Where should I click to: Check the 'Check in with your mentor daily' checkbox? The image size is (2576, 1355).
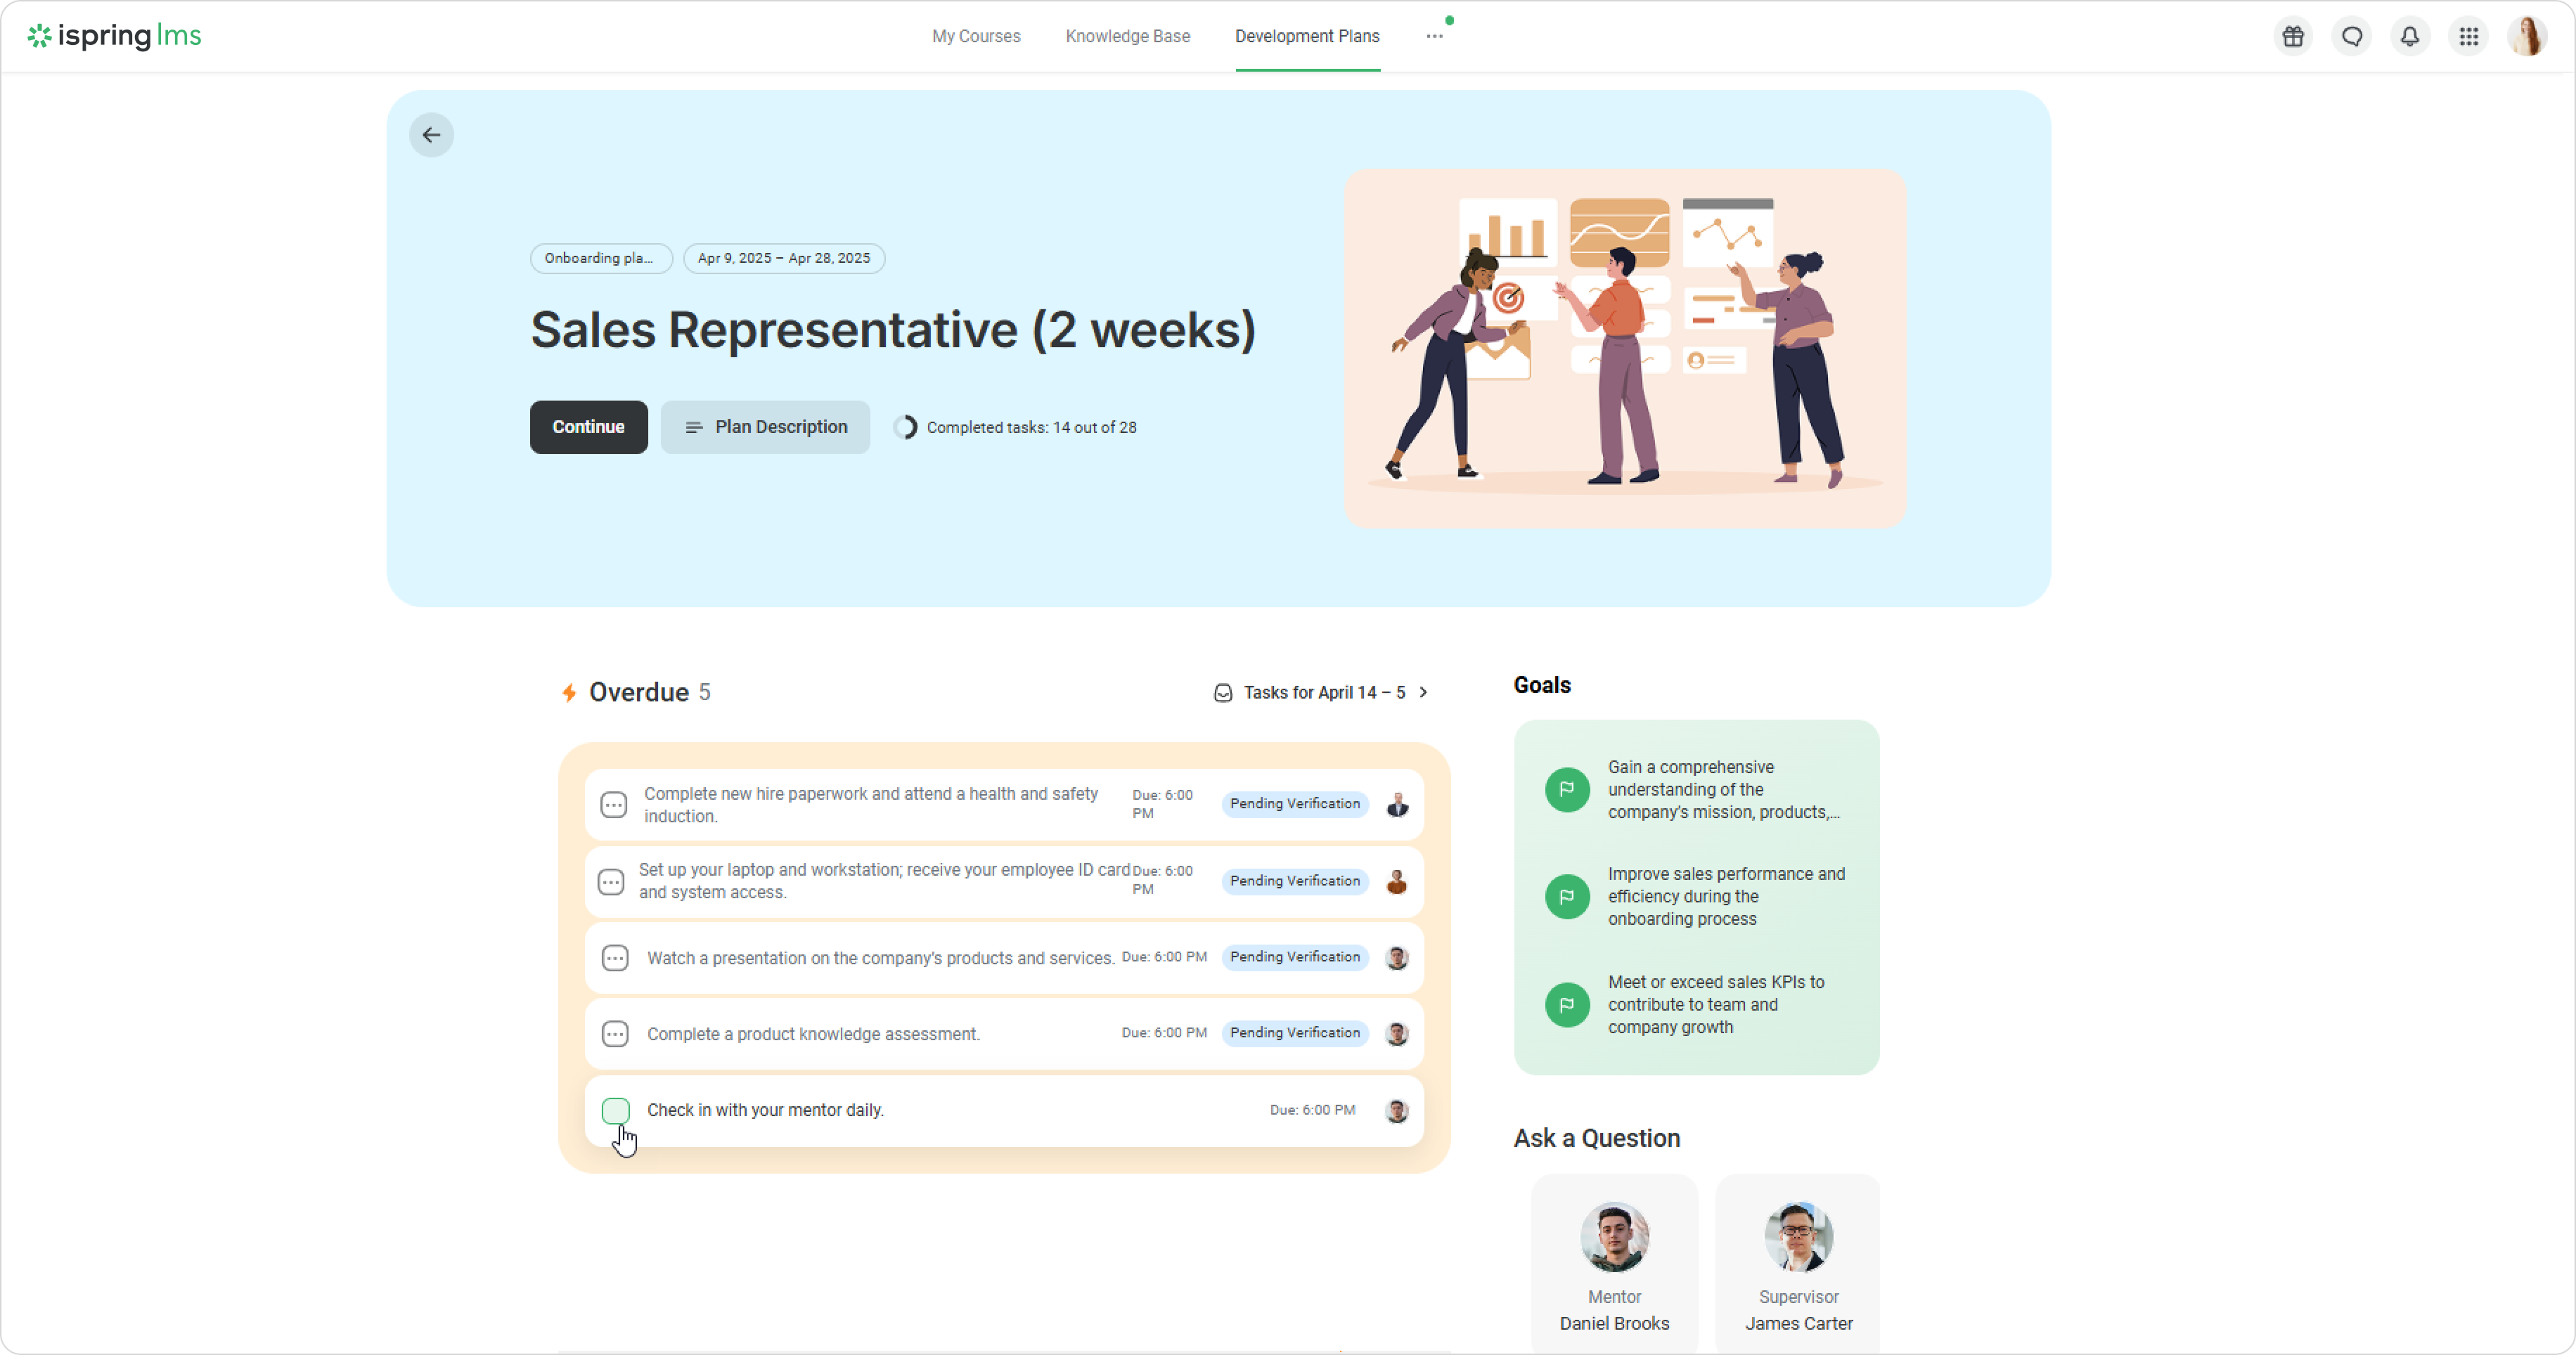615,1110
